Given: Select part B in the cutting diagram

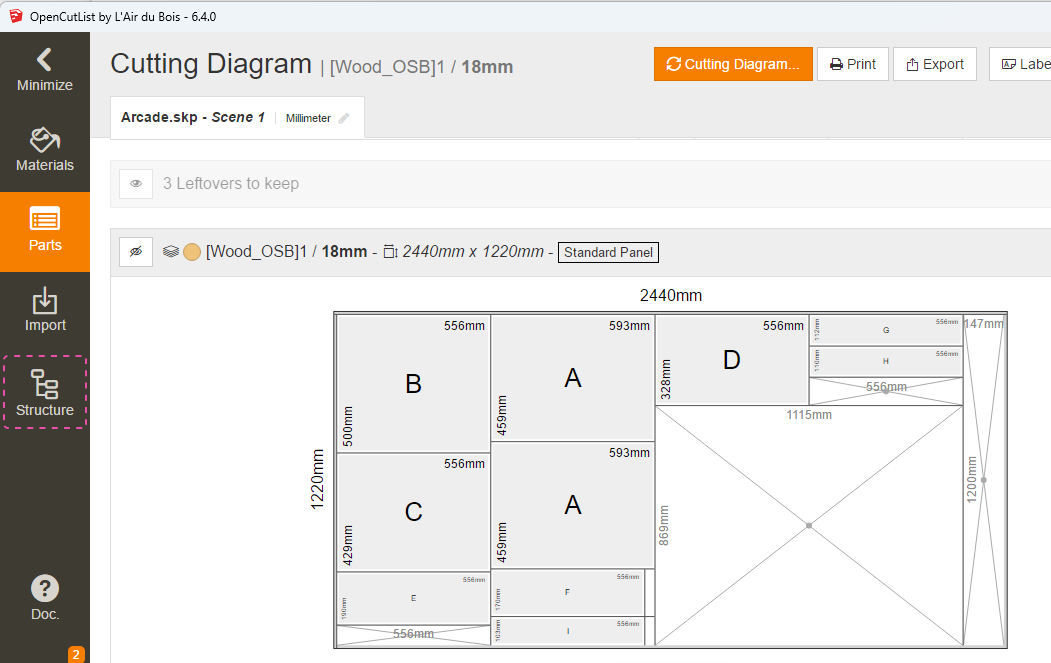Looking at the screenshot, I should click(413, 384).
